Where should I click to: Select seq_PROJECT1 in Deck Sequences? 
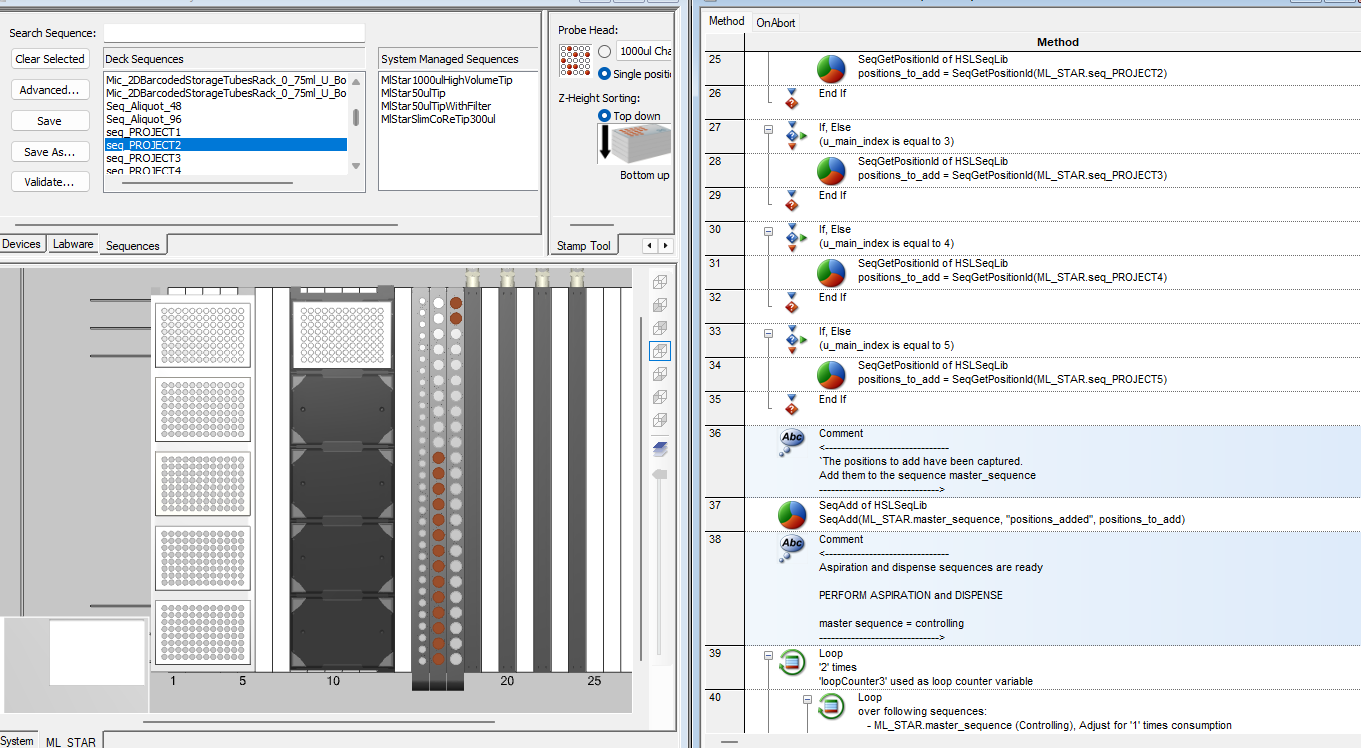point(143,132)
